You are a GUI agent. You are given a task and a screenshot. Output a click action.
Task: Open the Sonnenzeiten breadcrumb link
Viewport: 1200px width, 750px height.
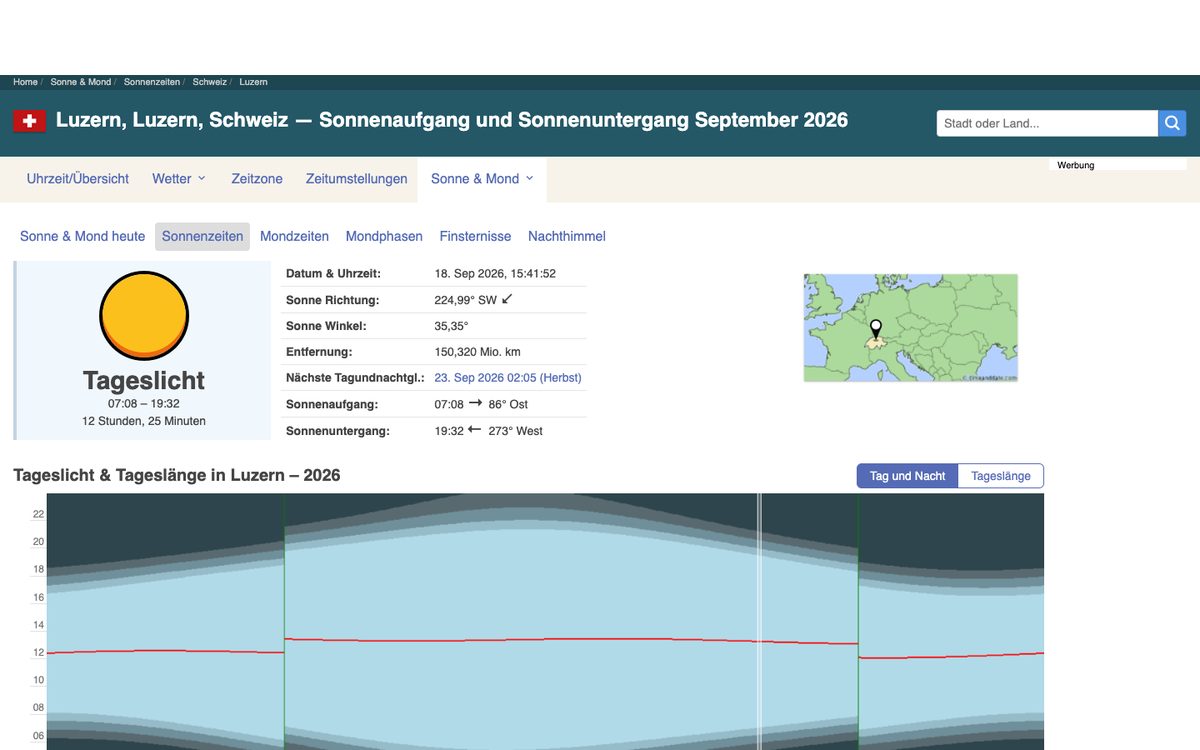coord(152,82)
